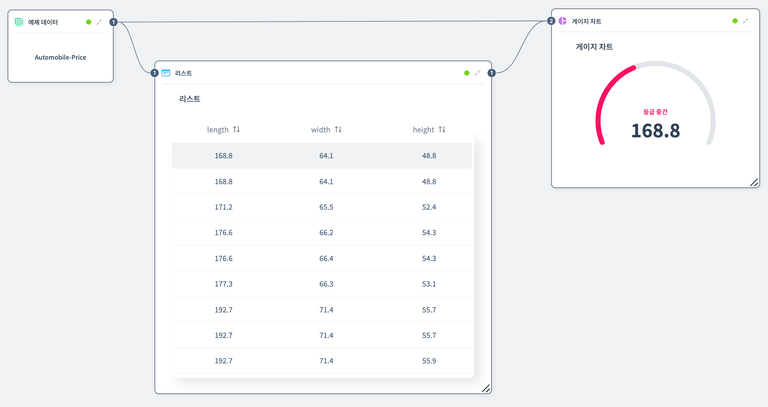768x407 pixels.
Task: Click the 예제 데이터 output port
Action: [113, 21]
